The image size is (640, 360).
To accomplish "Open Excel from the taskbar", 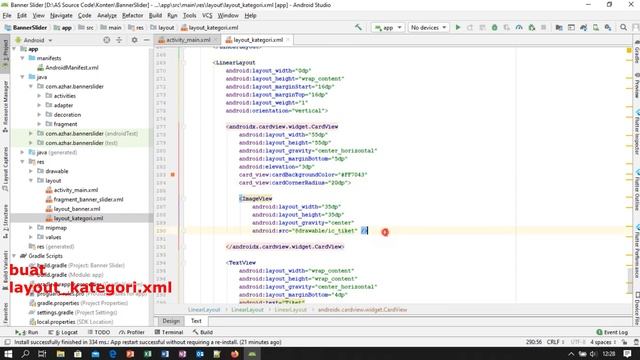I will coord(147,354).
